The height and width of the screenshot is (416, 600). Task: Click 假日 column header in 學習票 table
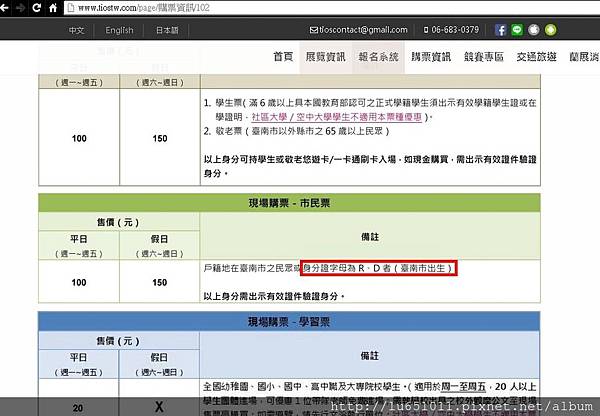pos(159,357)
